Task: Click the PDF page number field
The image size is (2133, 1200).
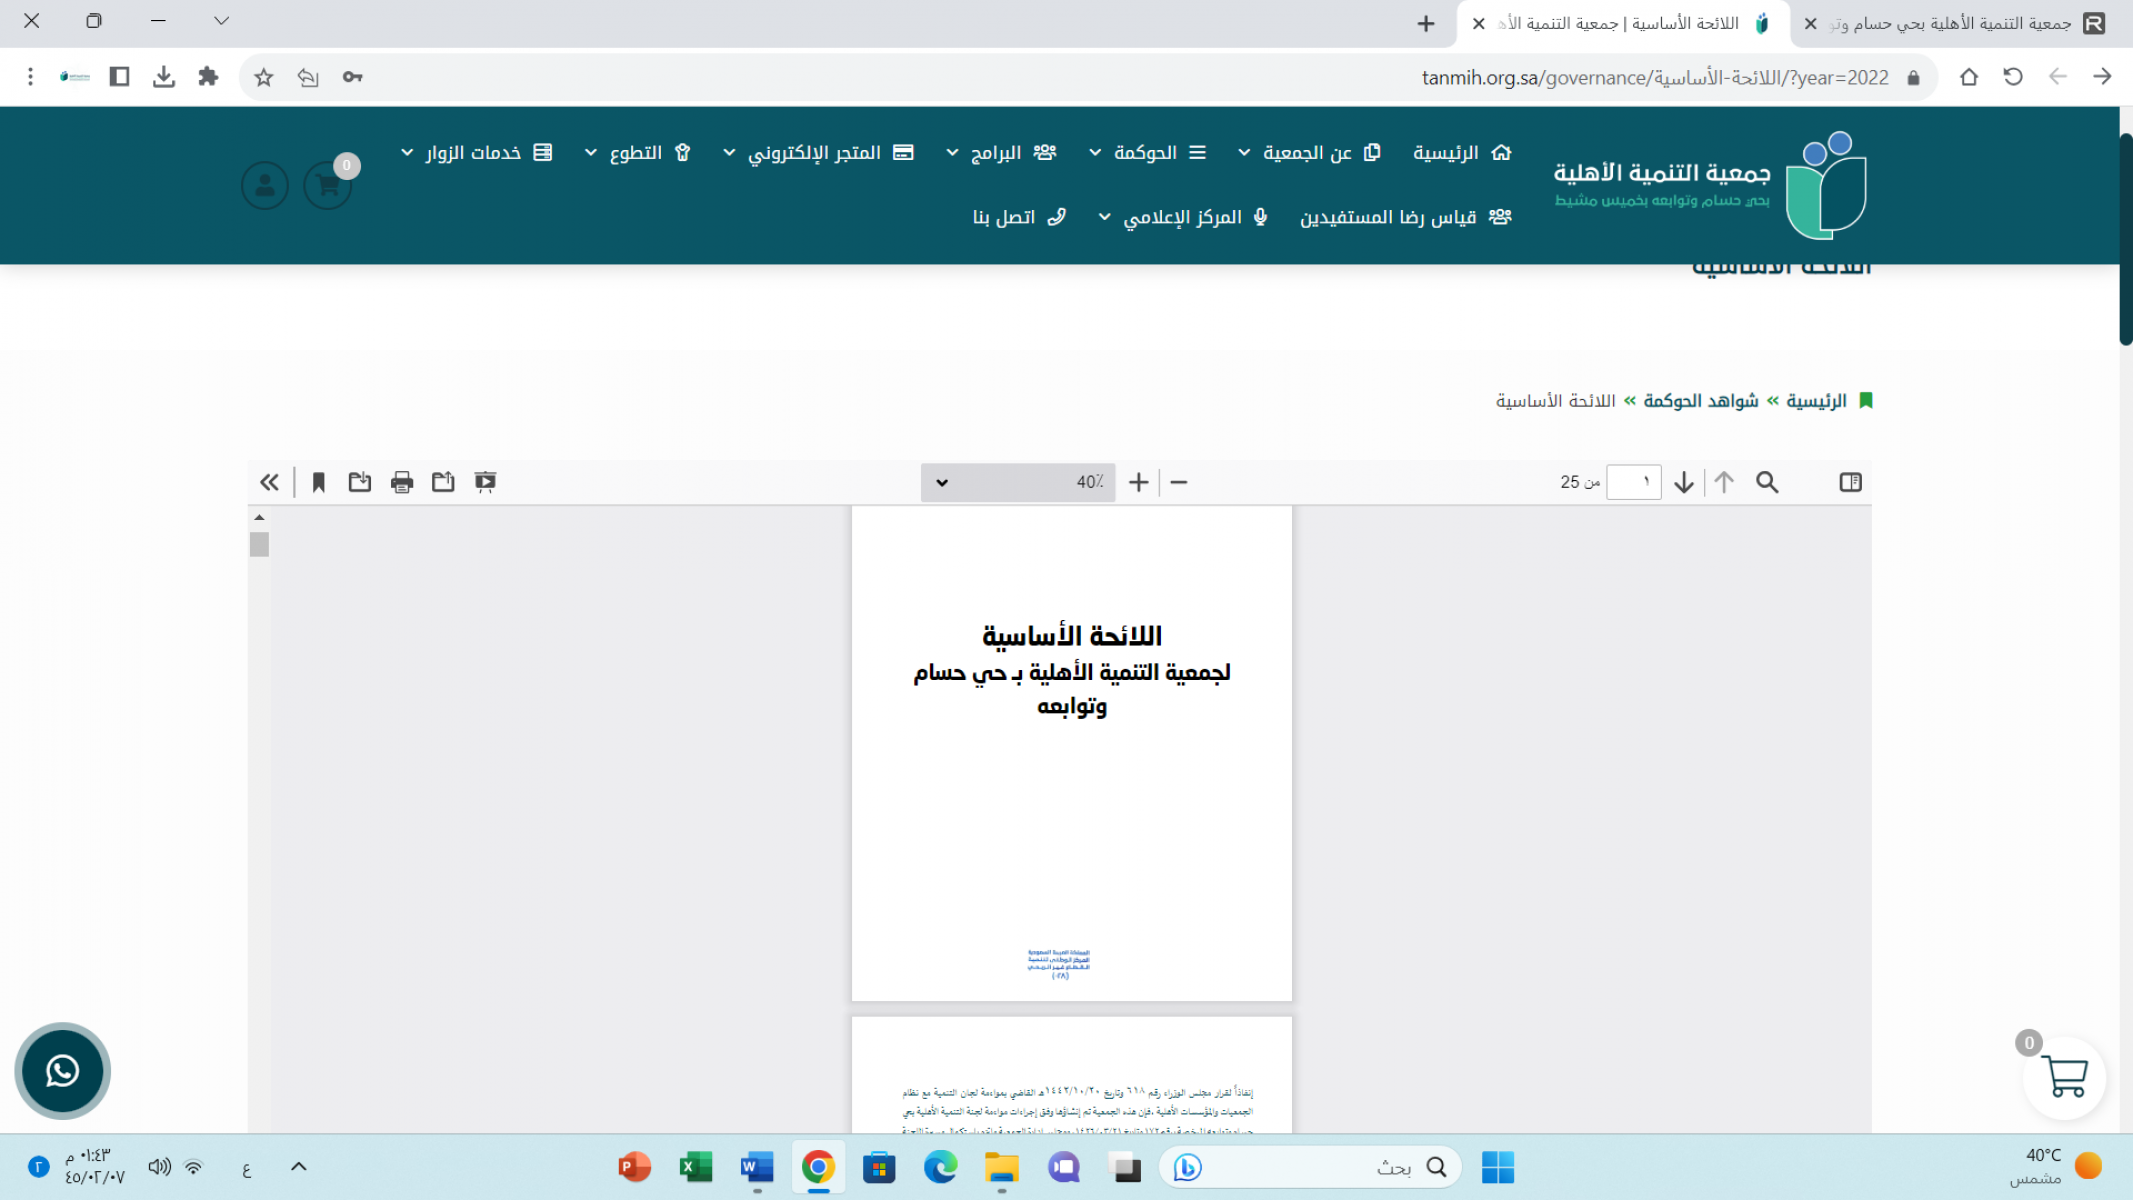Action: [1633, 482]
